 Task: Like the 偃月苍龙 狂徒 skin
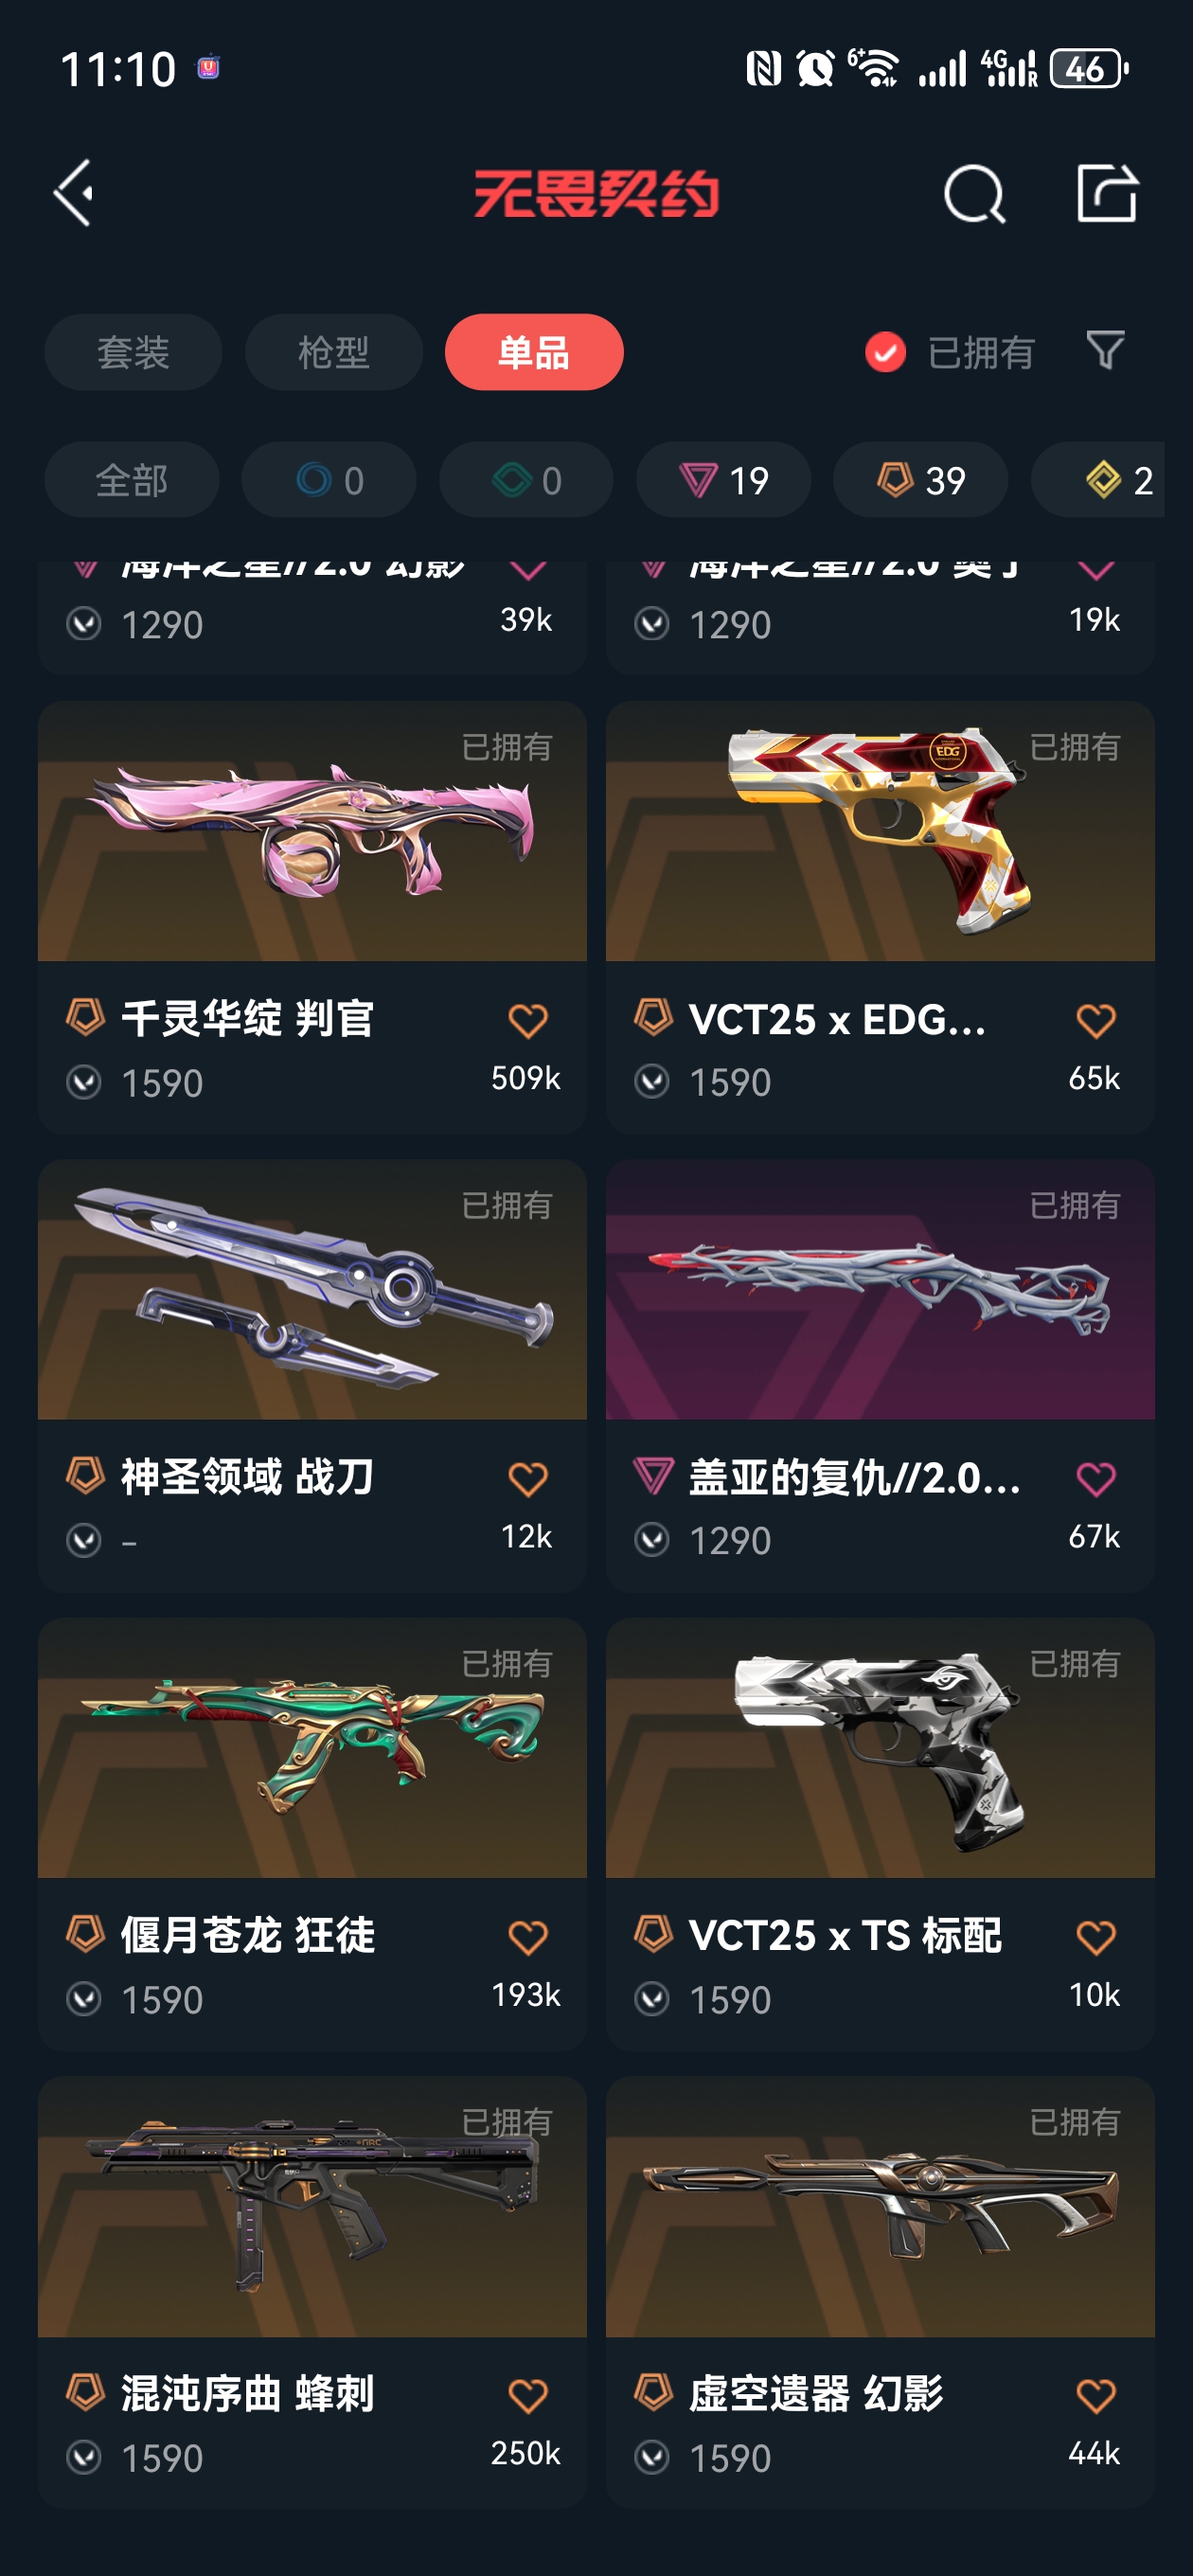coord(527,1938)
